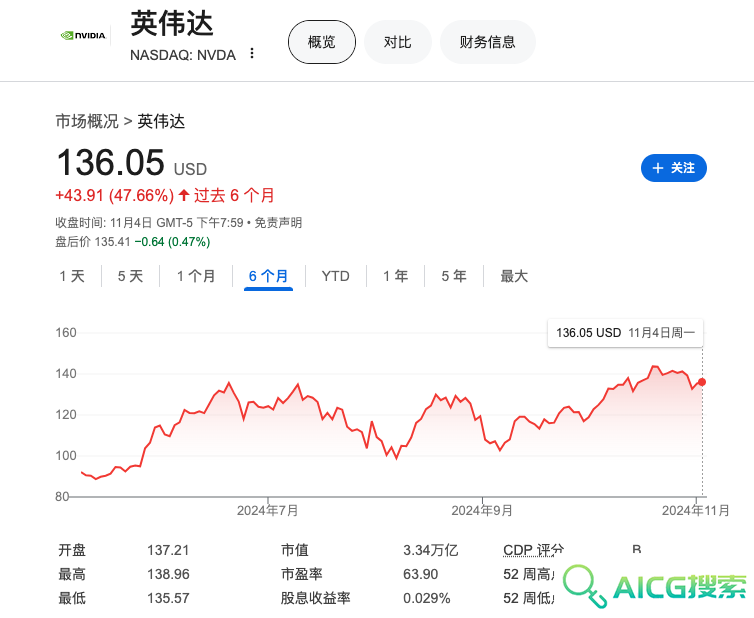
Task: Click the 2024年9月 axis label
Action: pyautogui.click(x=482, y=510)
